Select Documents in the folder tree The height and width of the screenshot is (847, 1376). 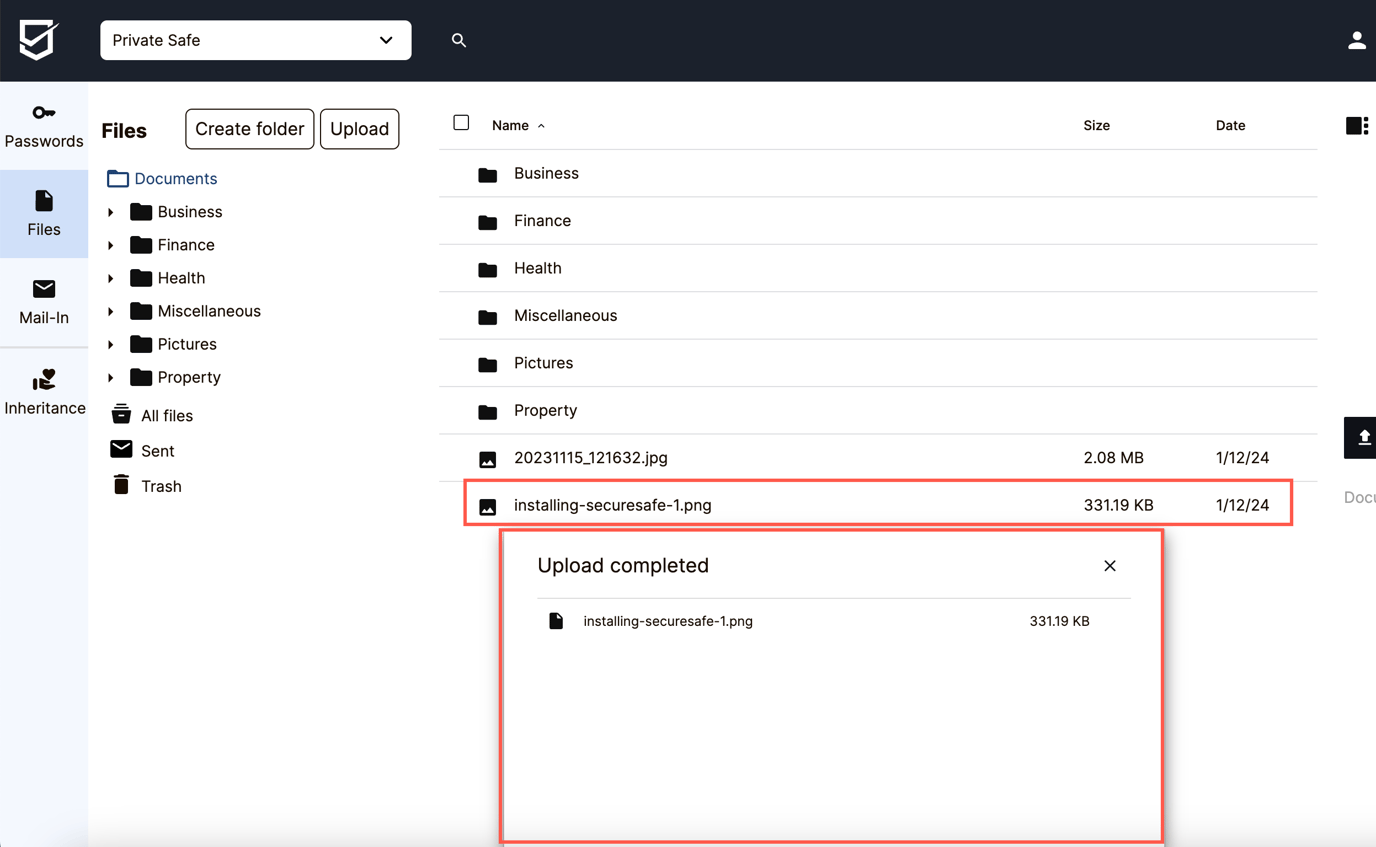174,178
